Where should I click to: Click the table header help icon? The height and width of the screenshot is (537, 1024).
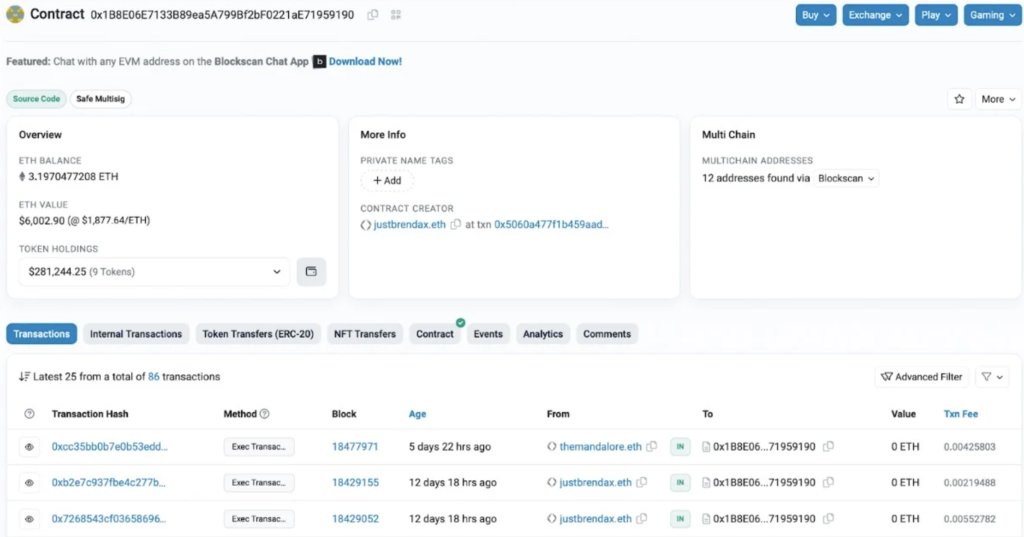coord(29,414)
